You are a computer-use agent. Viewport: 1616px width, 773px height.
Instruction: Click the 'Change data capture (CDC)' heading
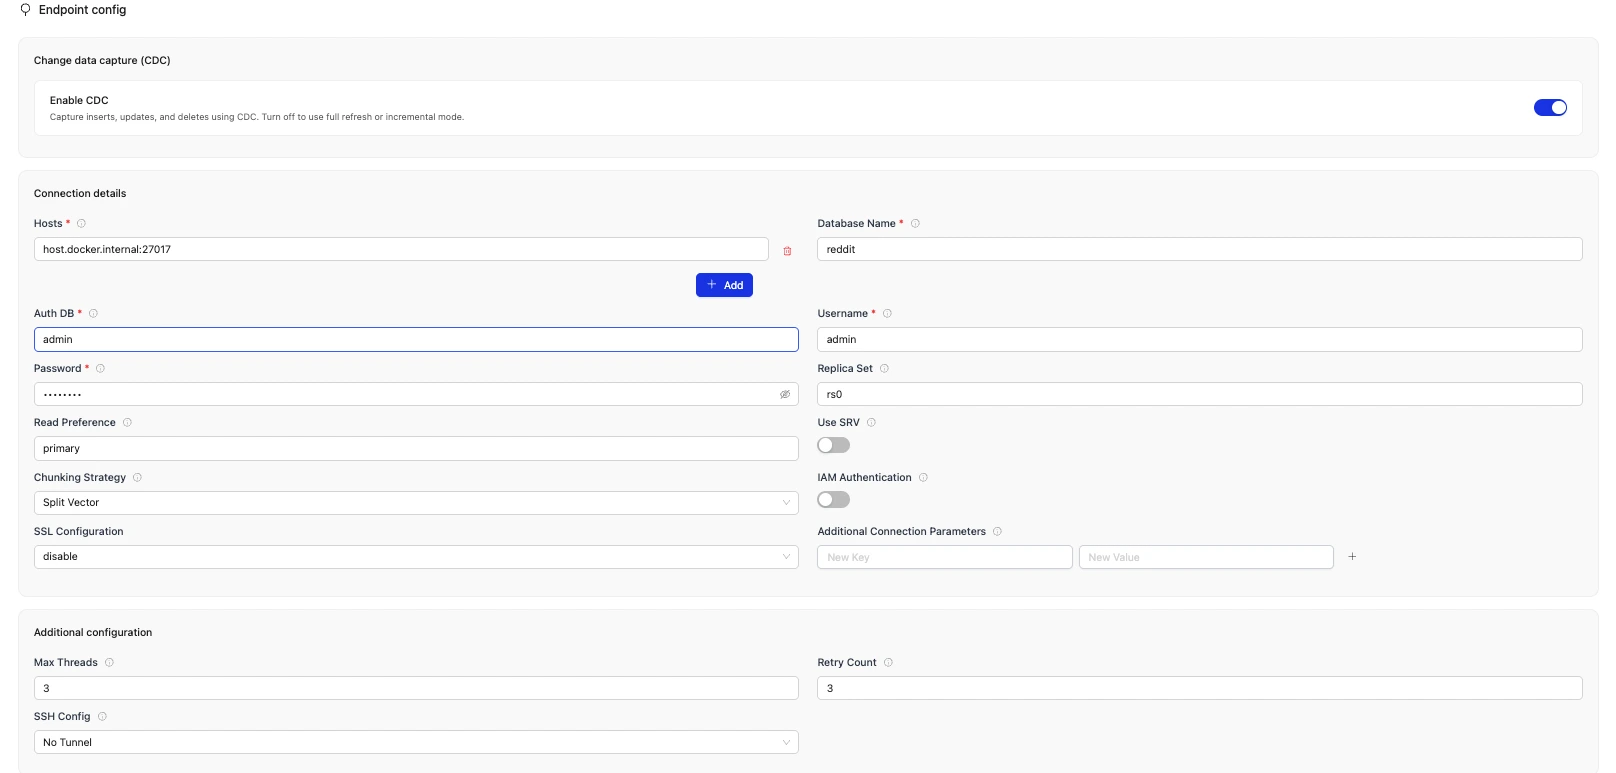coord(102,61)
